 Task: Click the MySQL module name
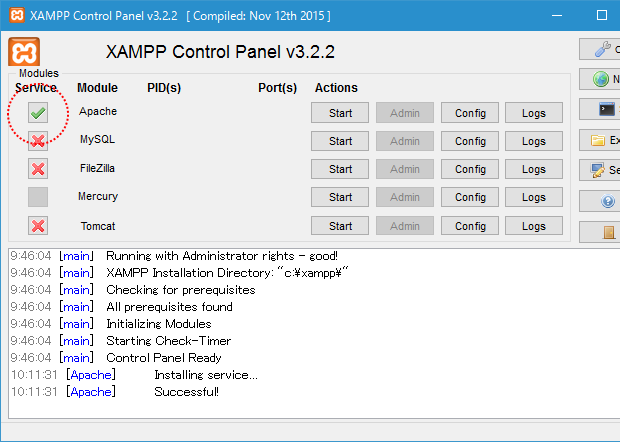pos(97,140)
